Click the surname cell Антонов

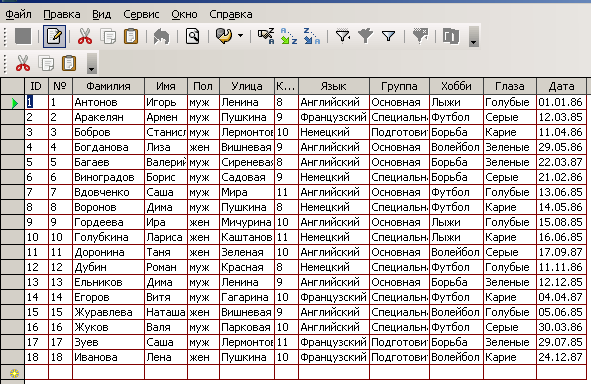108,102
